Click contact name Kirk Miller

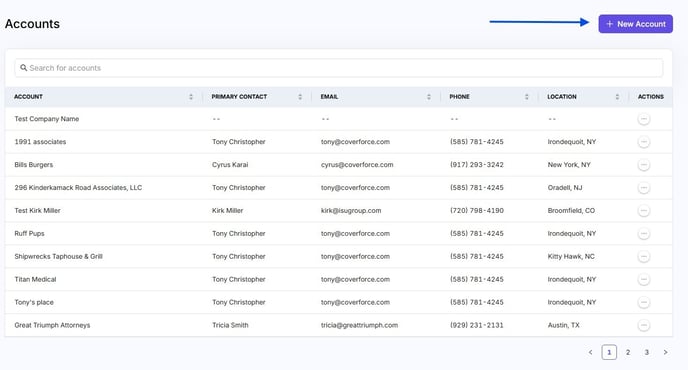pos(227,211)
